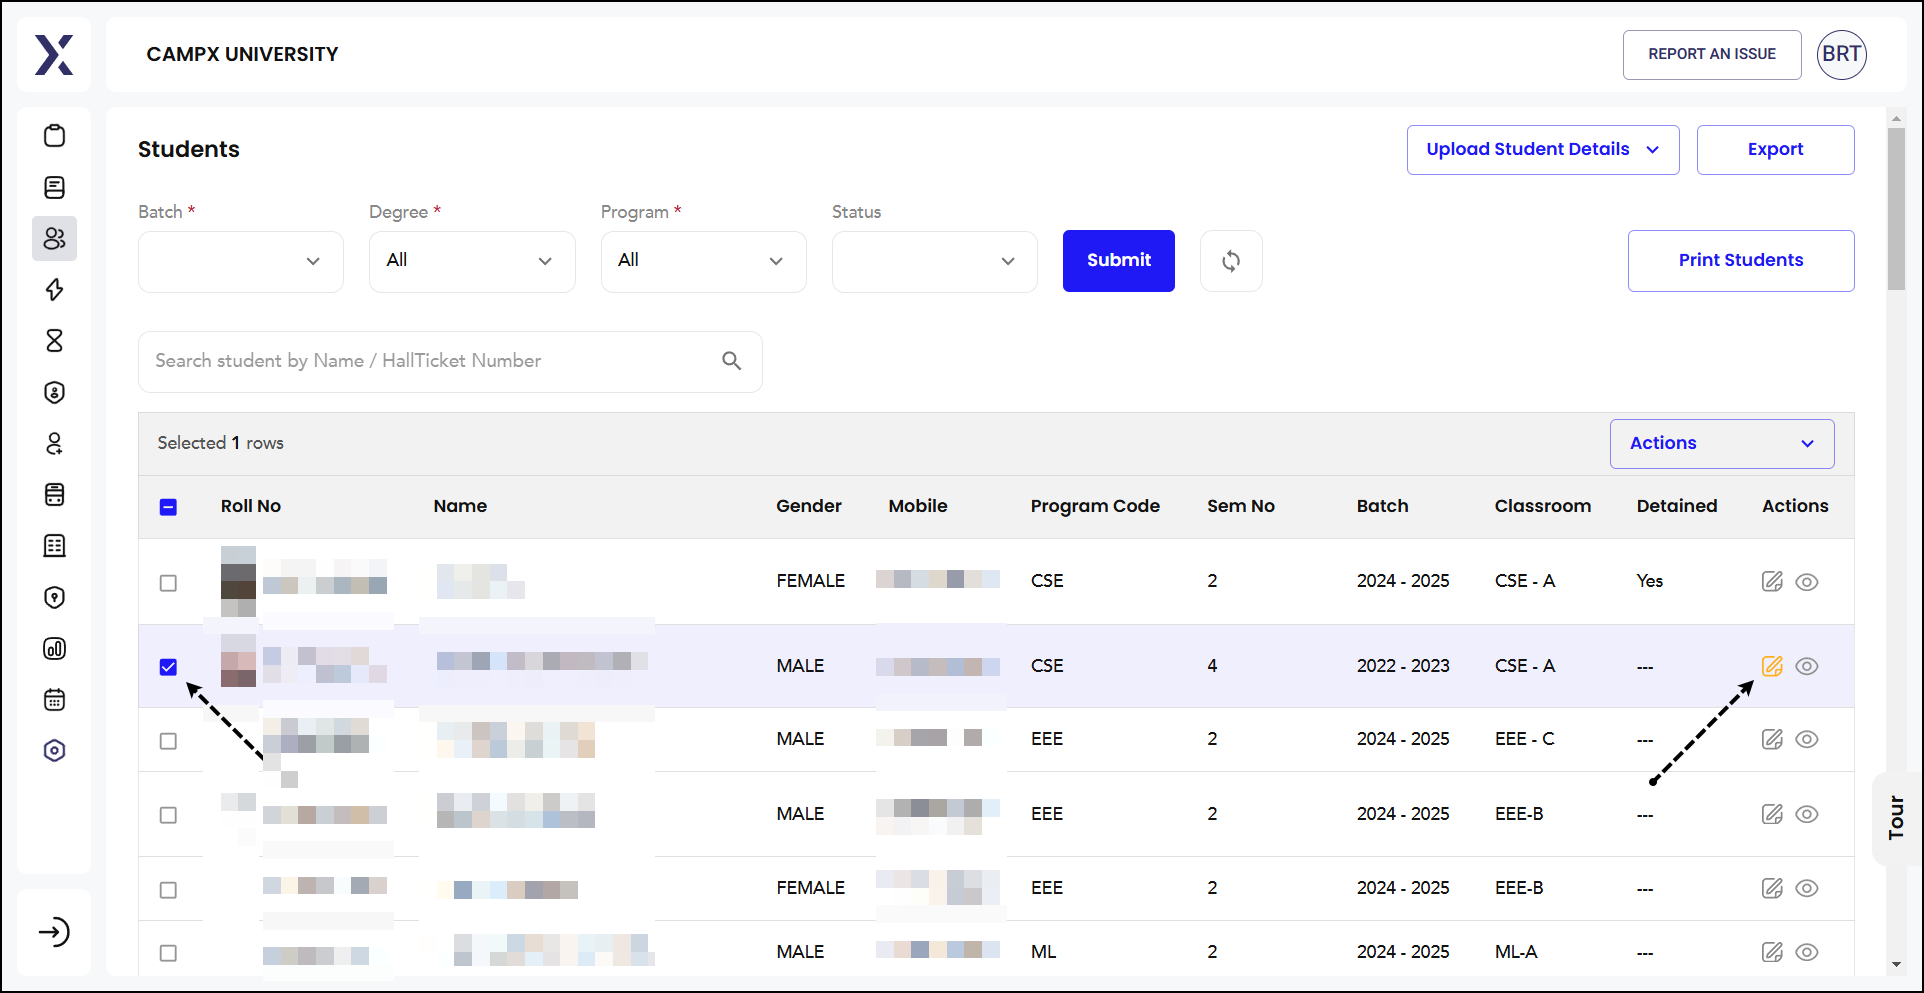The height and width of the screenshot is (993, 1924).
Task: Open the shield keyhole sidebar icon
Action: pos(55,597)
